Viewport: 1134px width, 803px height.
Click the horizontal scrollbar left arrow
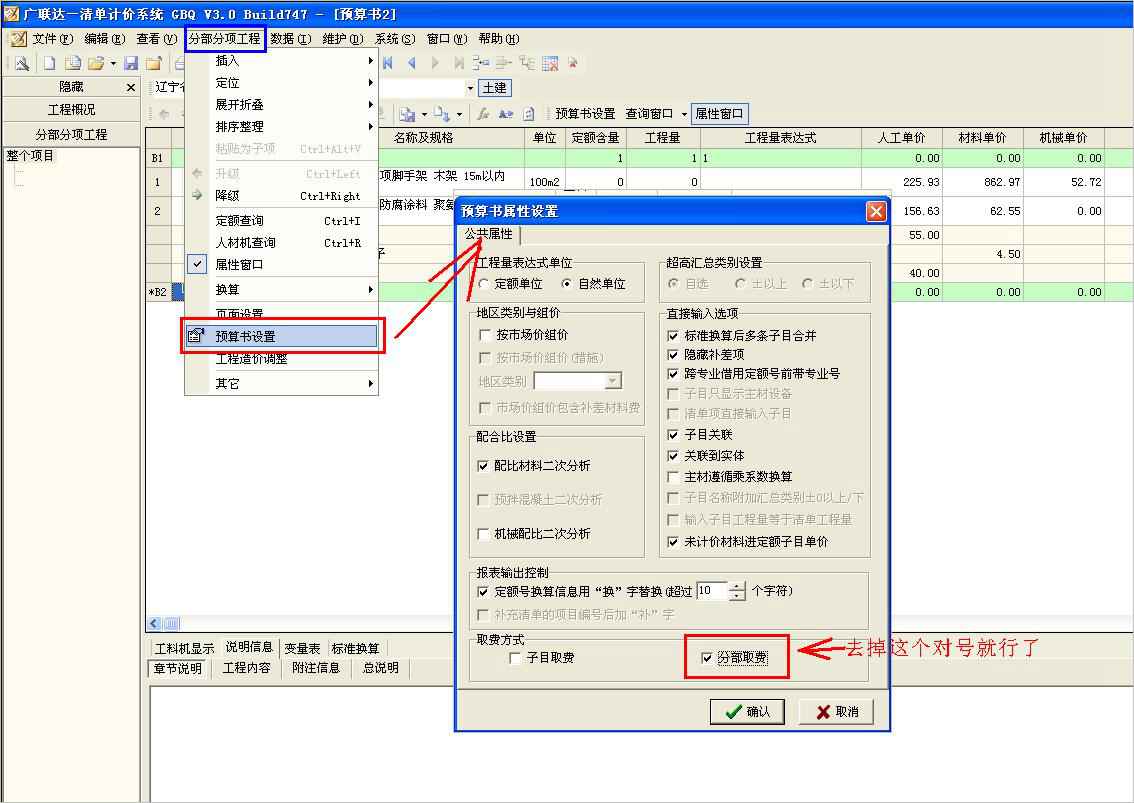coord(154,623)
